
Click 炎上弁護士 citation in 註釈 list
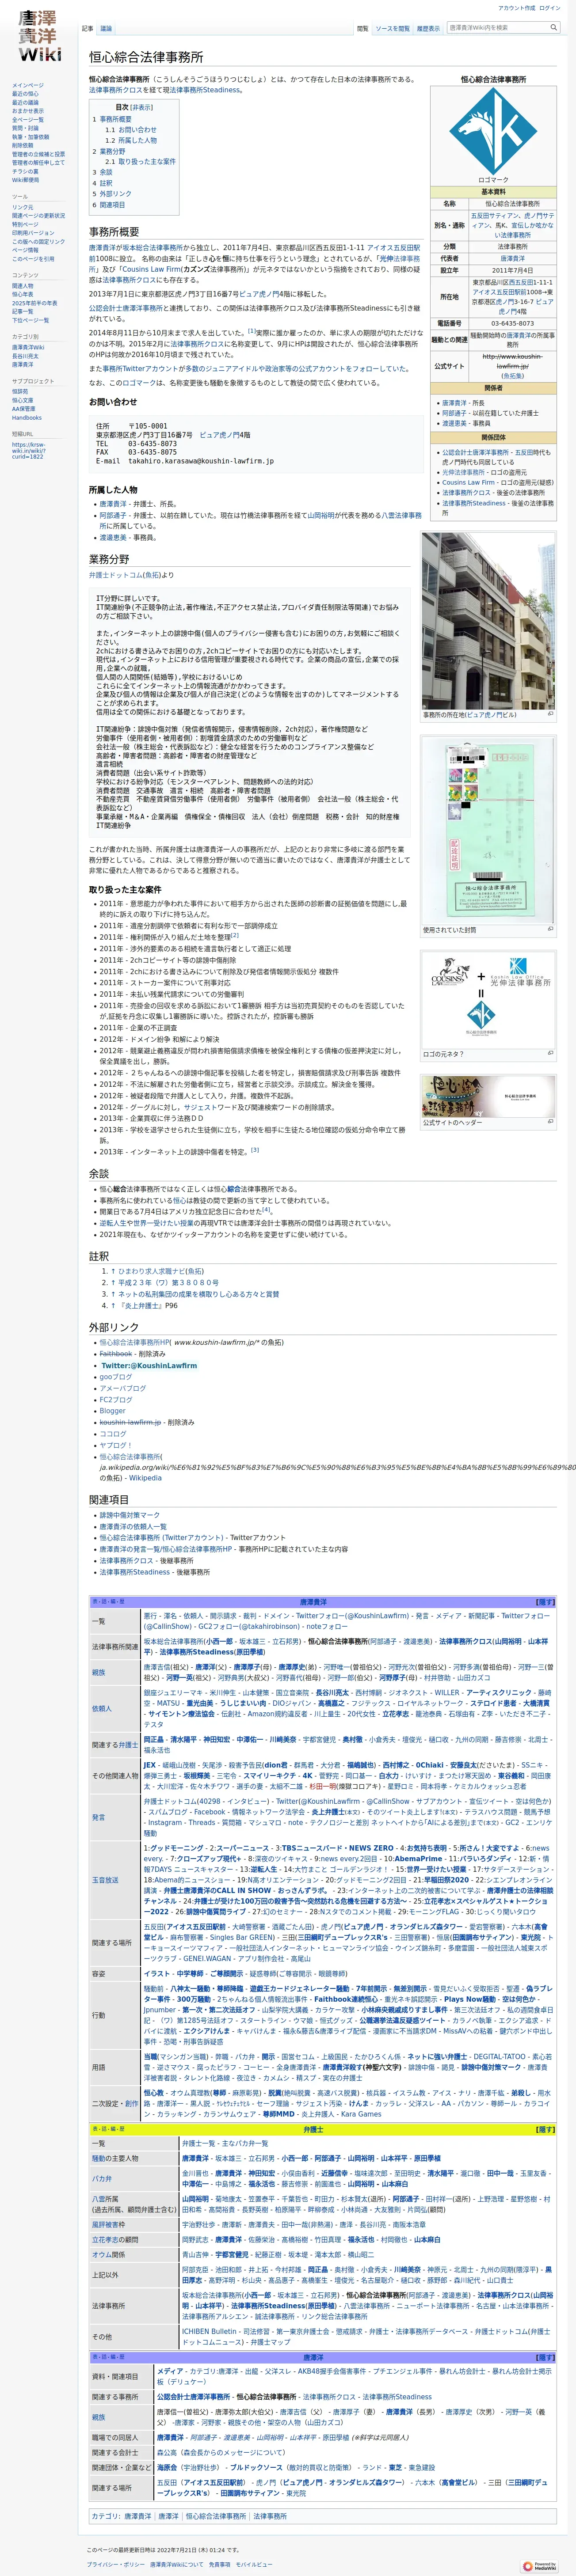142,1305
